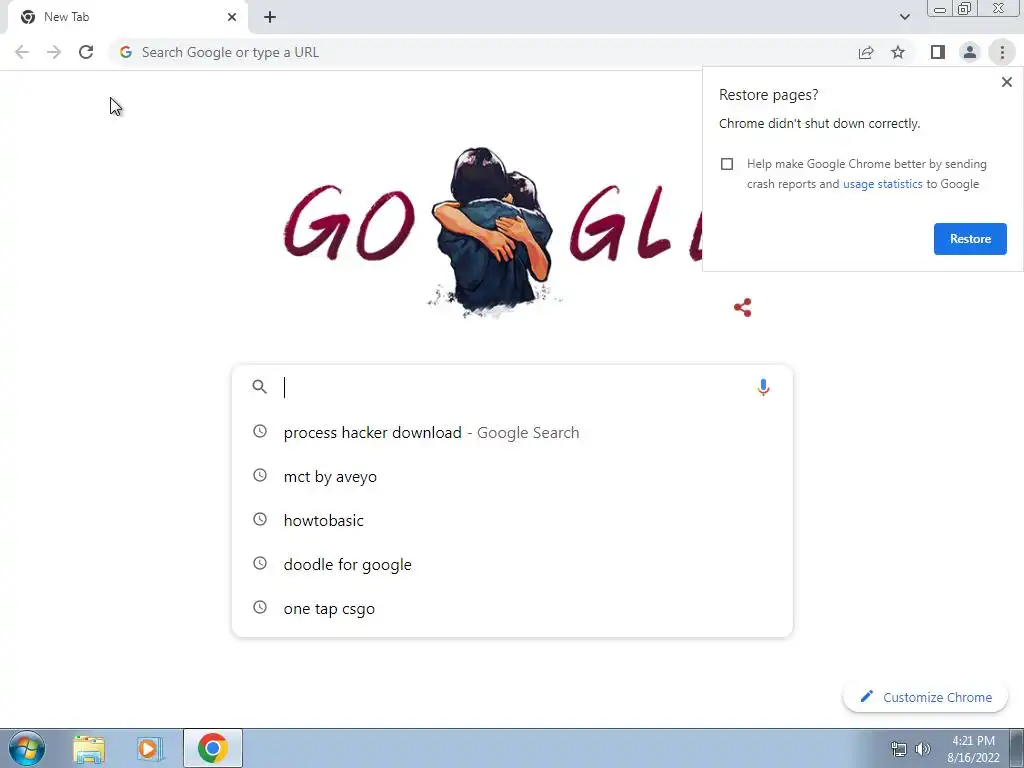
Task: Focus the address bar URL field
Action: (x=483, y=52)
